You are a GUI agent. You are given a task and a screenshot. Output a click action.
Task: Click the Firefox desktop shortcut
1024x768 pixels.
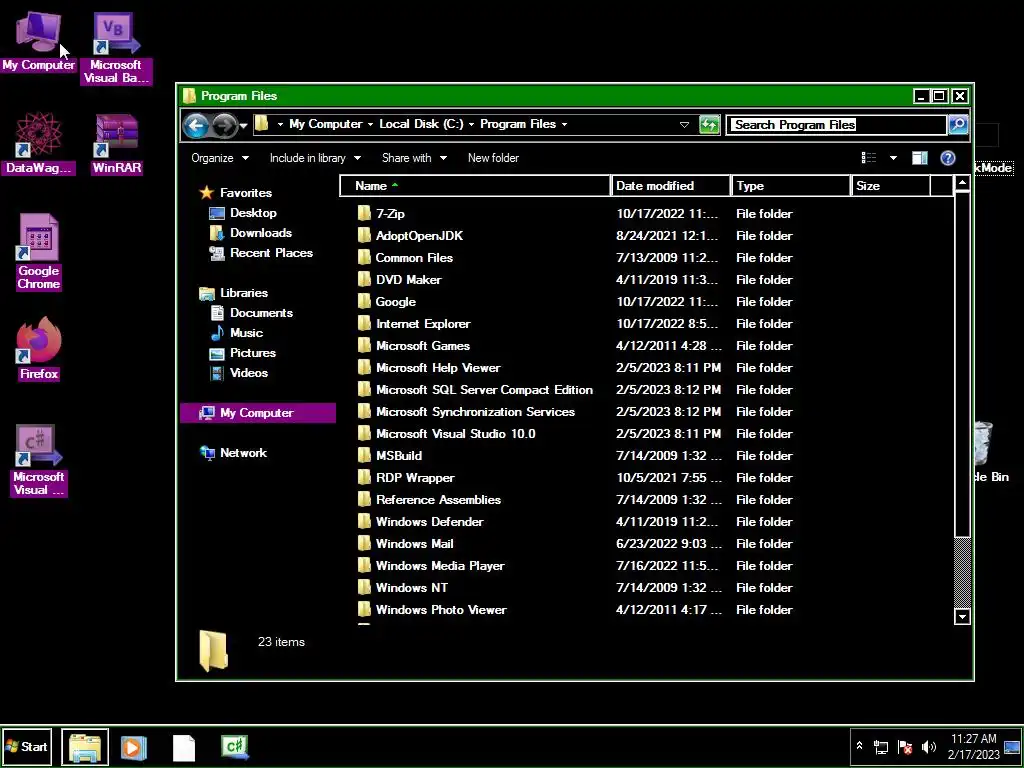[39, 348]
